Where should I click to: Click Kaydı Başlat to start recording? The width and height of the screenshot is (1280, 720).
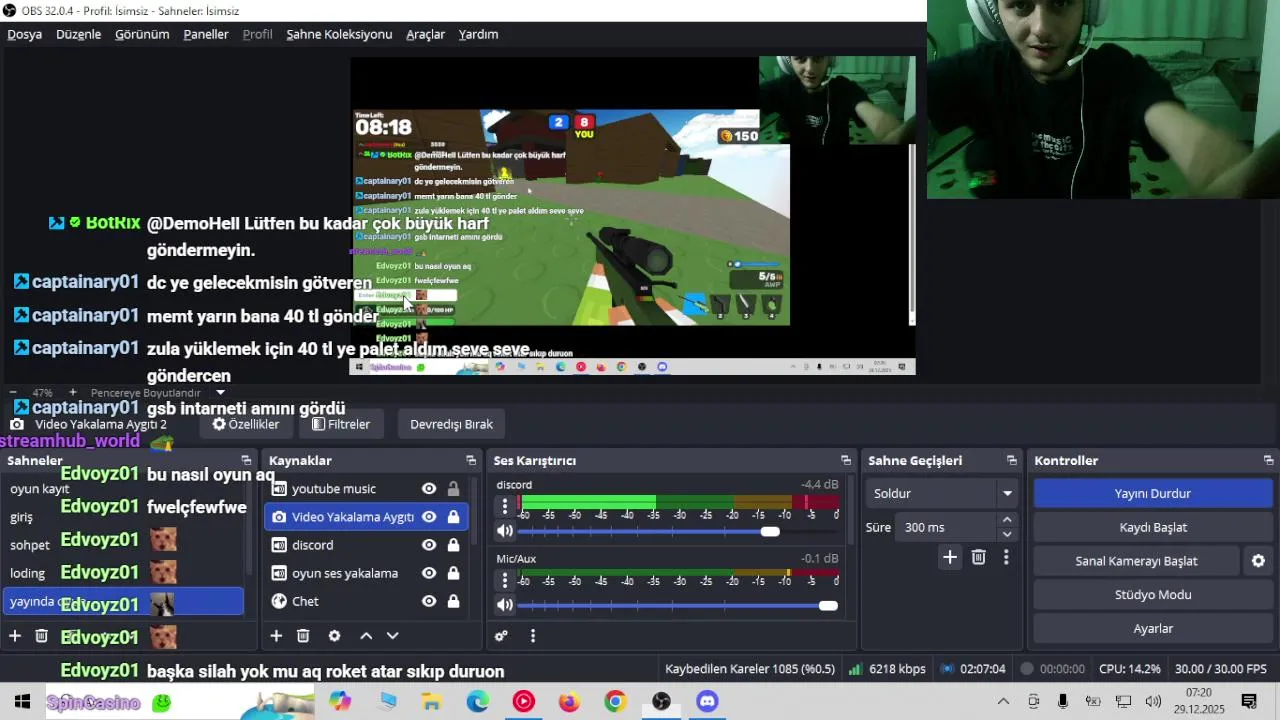[1152, 527]
